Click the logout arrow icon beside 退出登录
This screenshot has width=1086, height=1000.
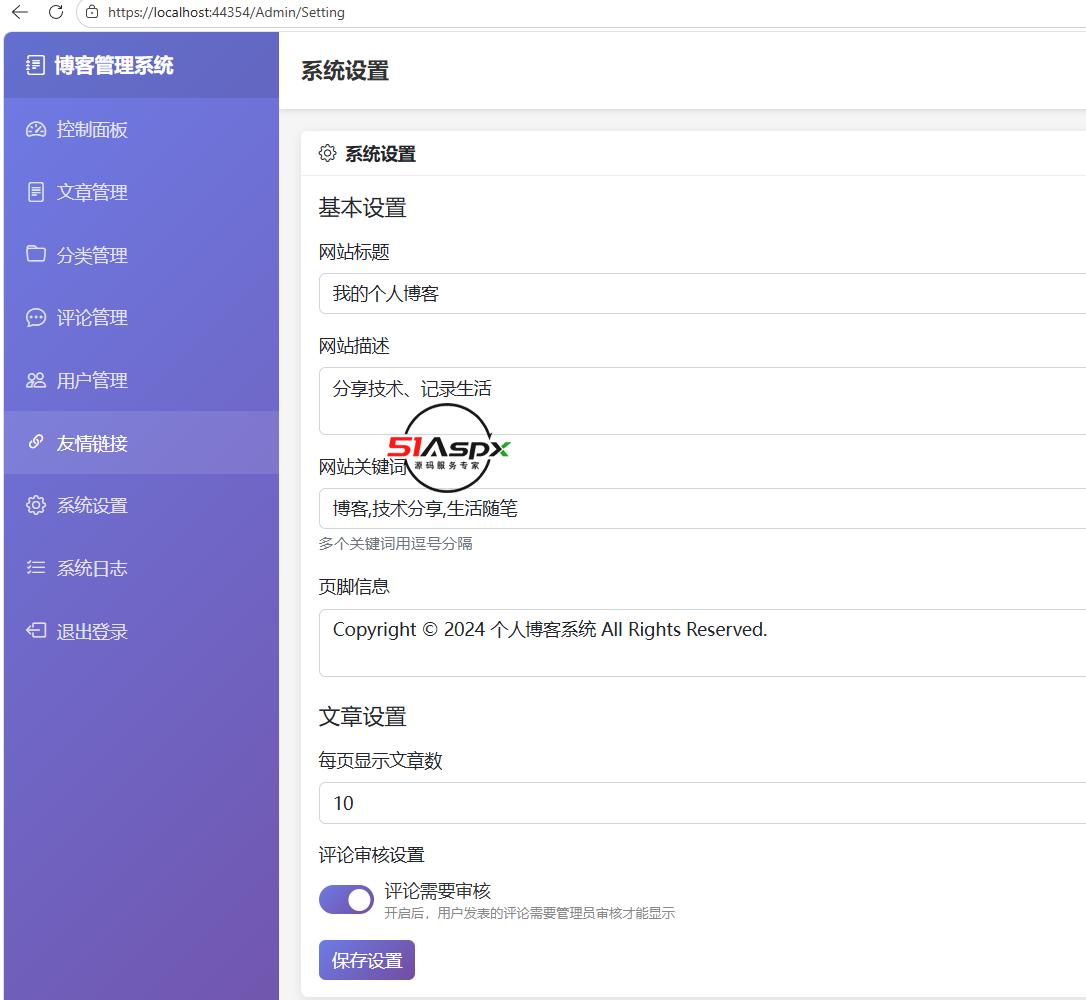(36, 630)
